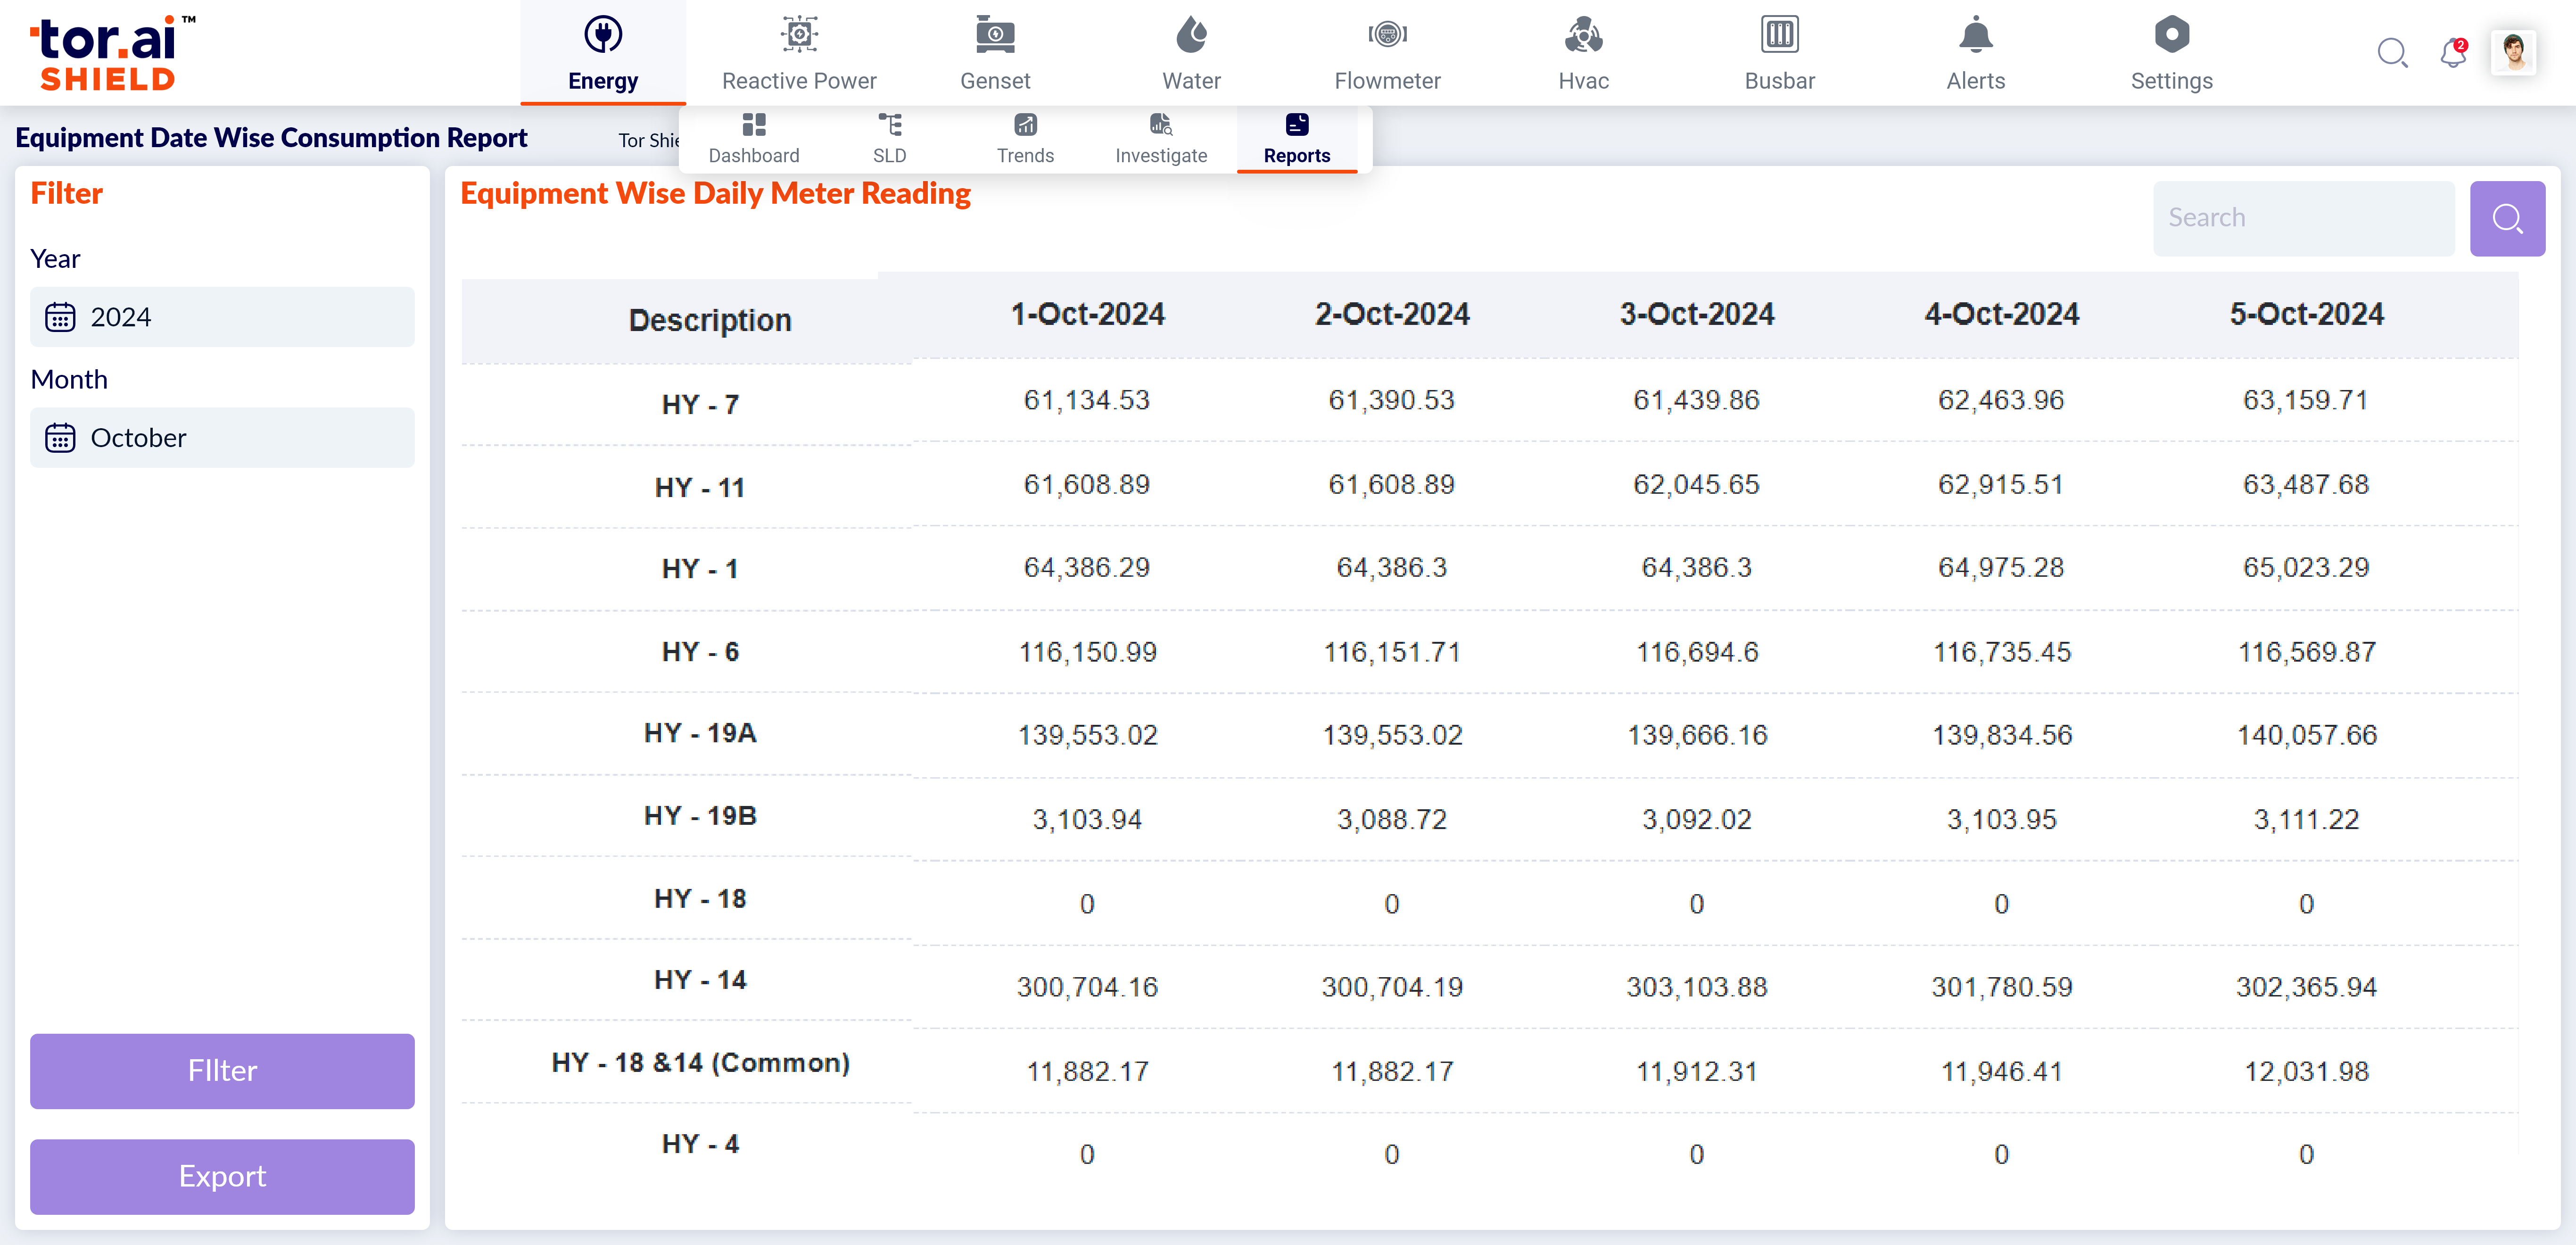Viewport: 2576px width, 1245px height.
Task: Click the SLD diagram icon
Action: (x=890, y=124)
